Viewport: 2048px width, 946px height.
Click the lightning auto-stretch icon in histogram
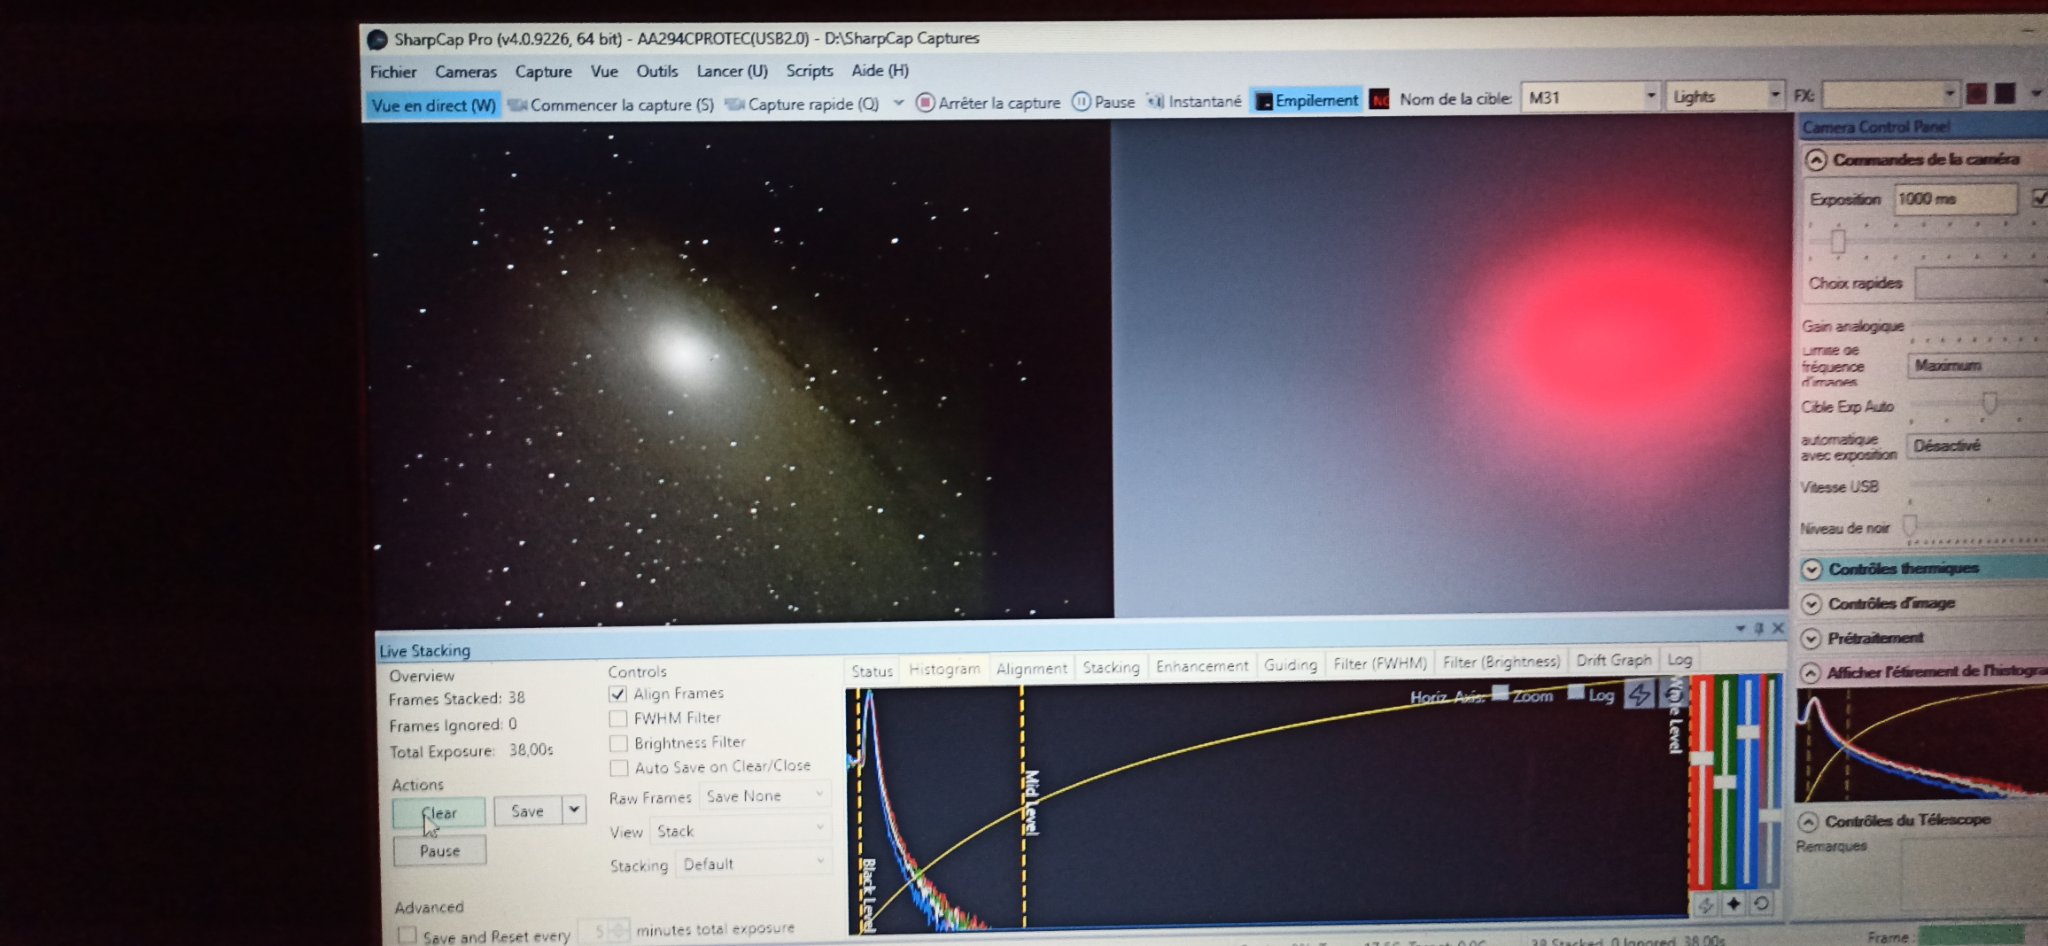(1639, 693)
